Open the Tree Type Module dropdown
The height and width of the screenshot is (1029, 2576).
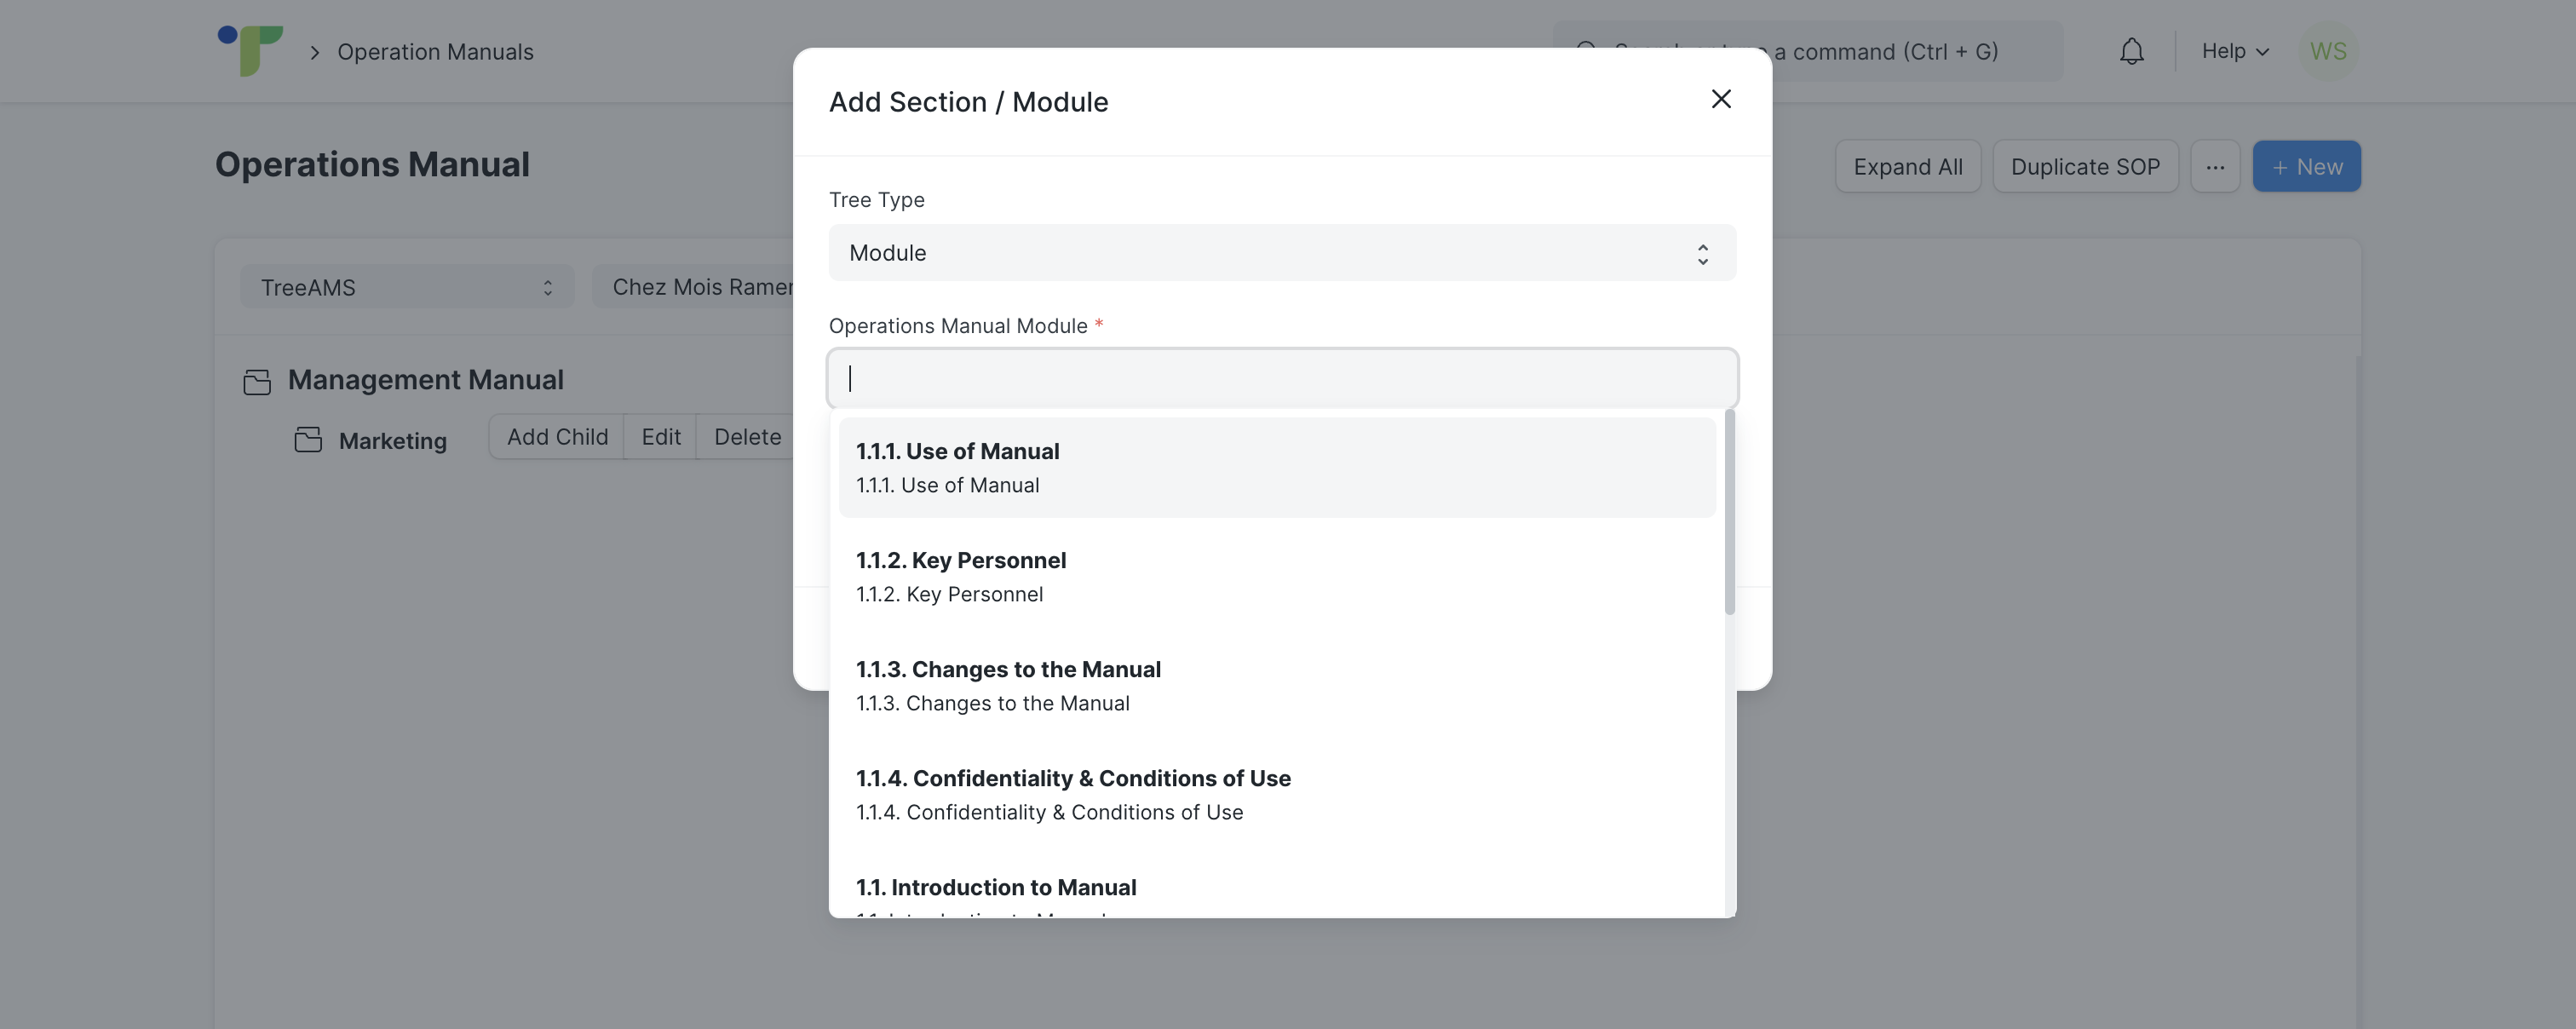(x=1281, y=253)
